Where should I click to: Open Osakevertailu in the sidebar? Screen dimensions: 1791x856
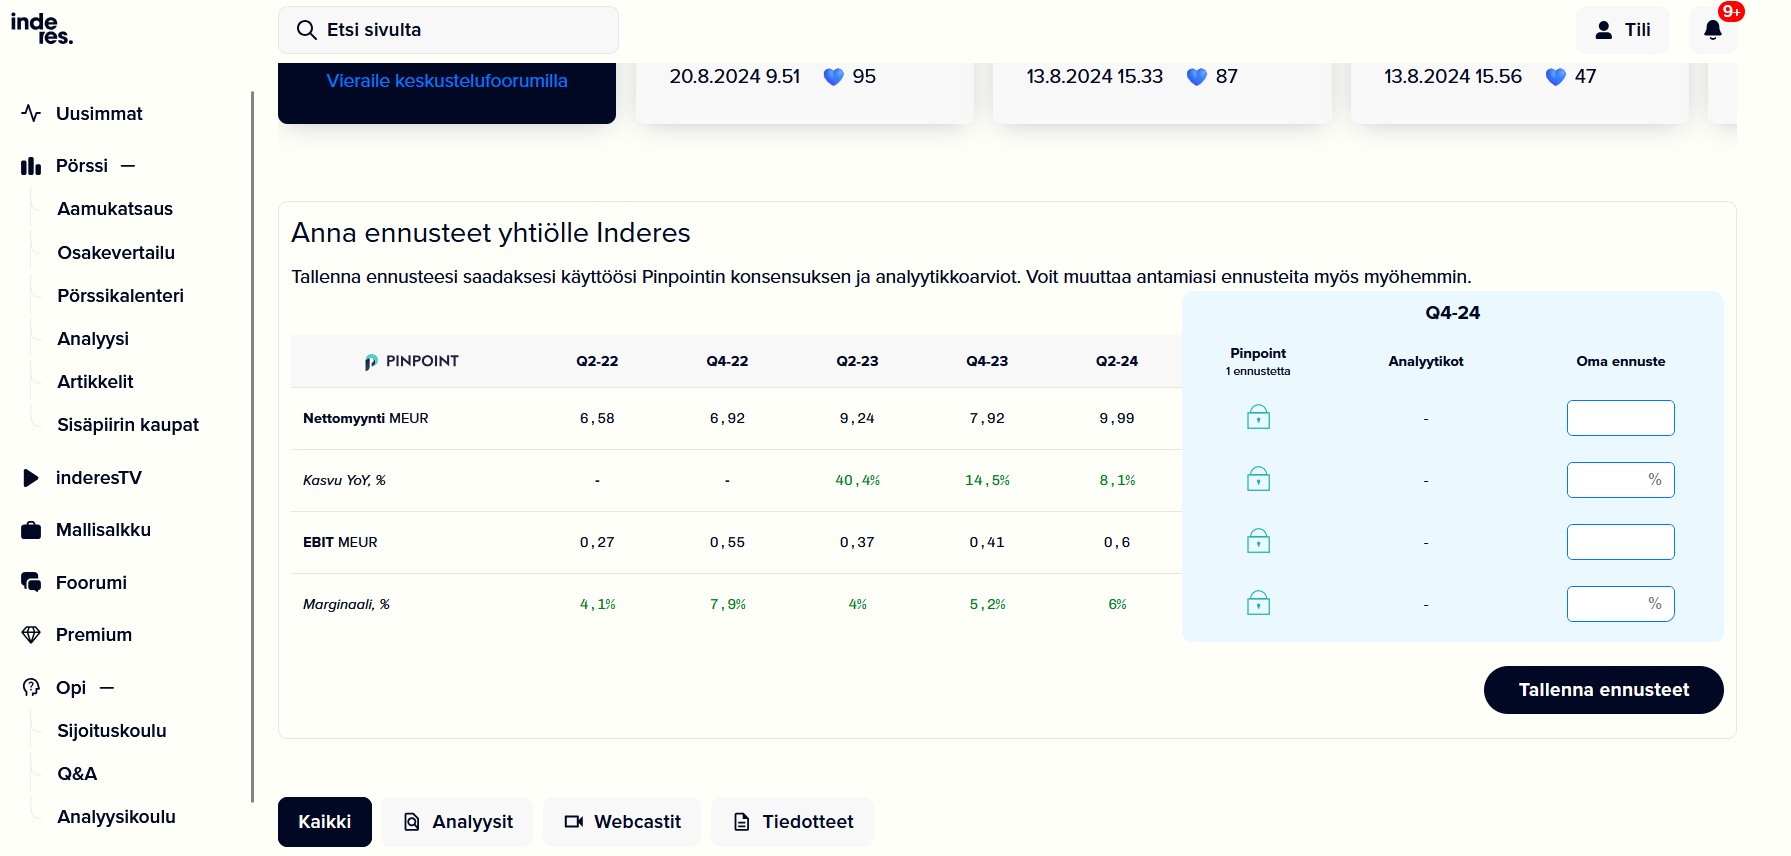tap(116, 253)
